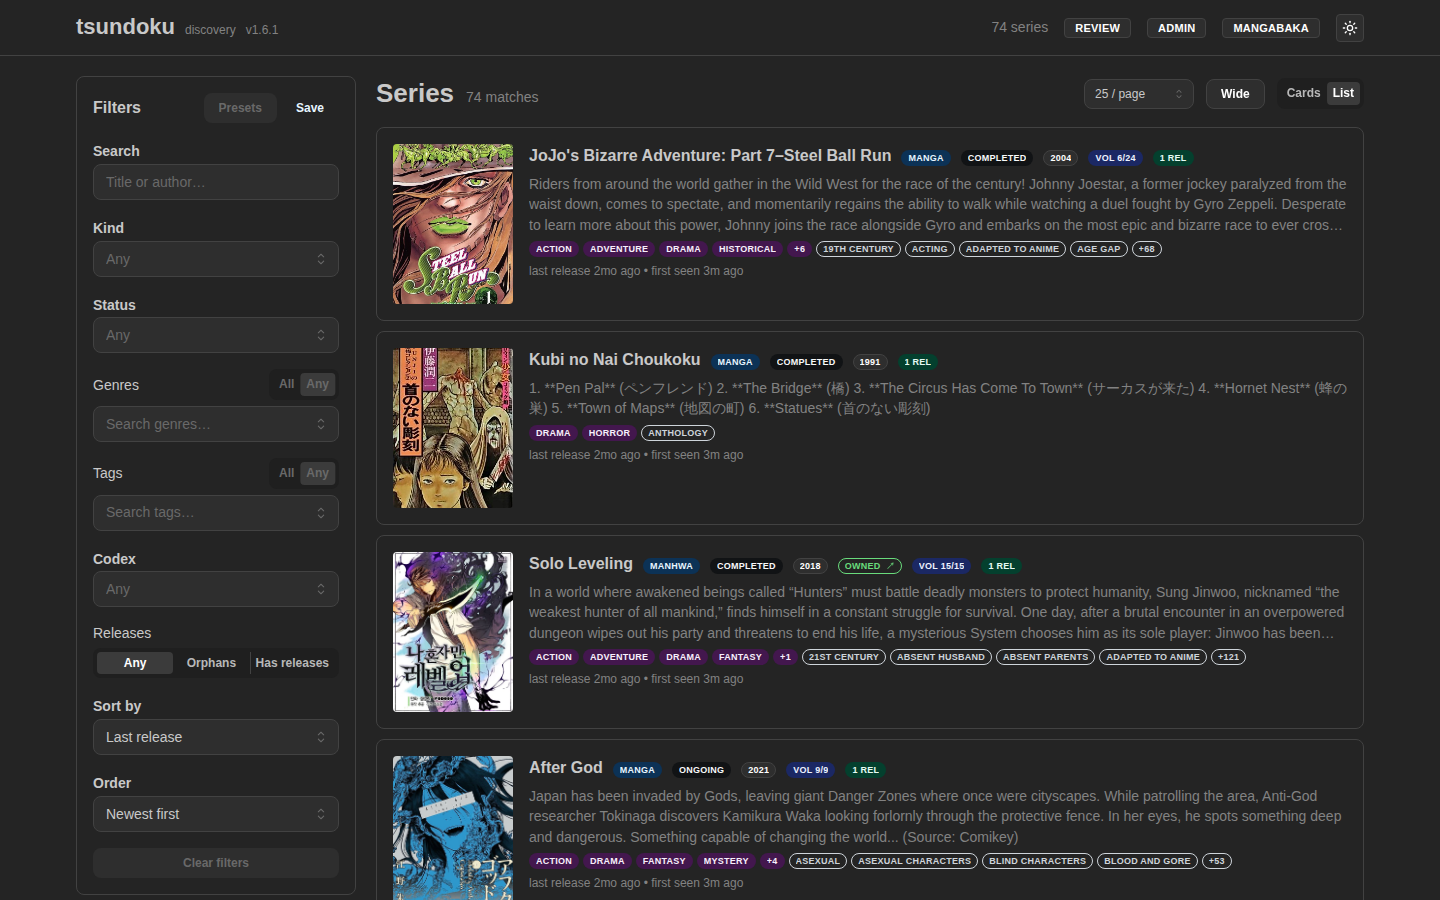Select Has releases filter option
The image size is (1440, 900).
click(292, 663)
